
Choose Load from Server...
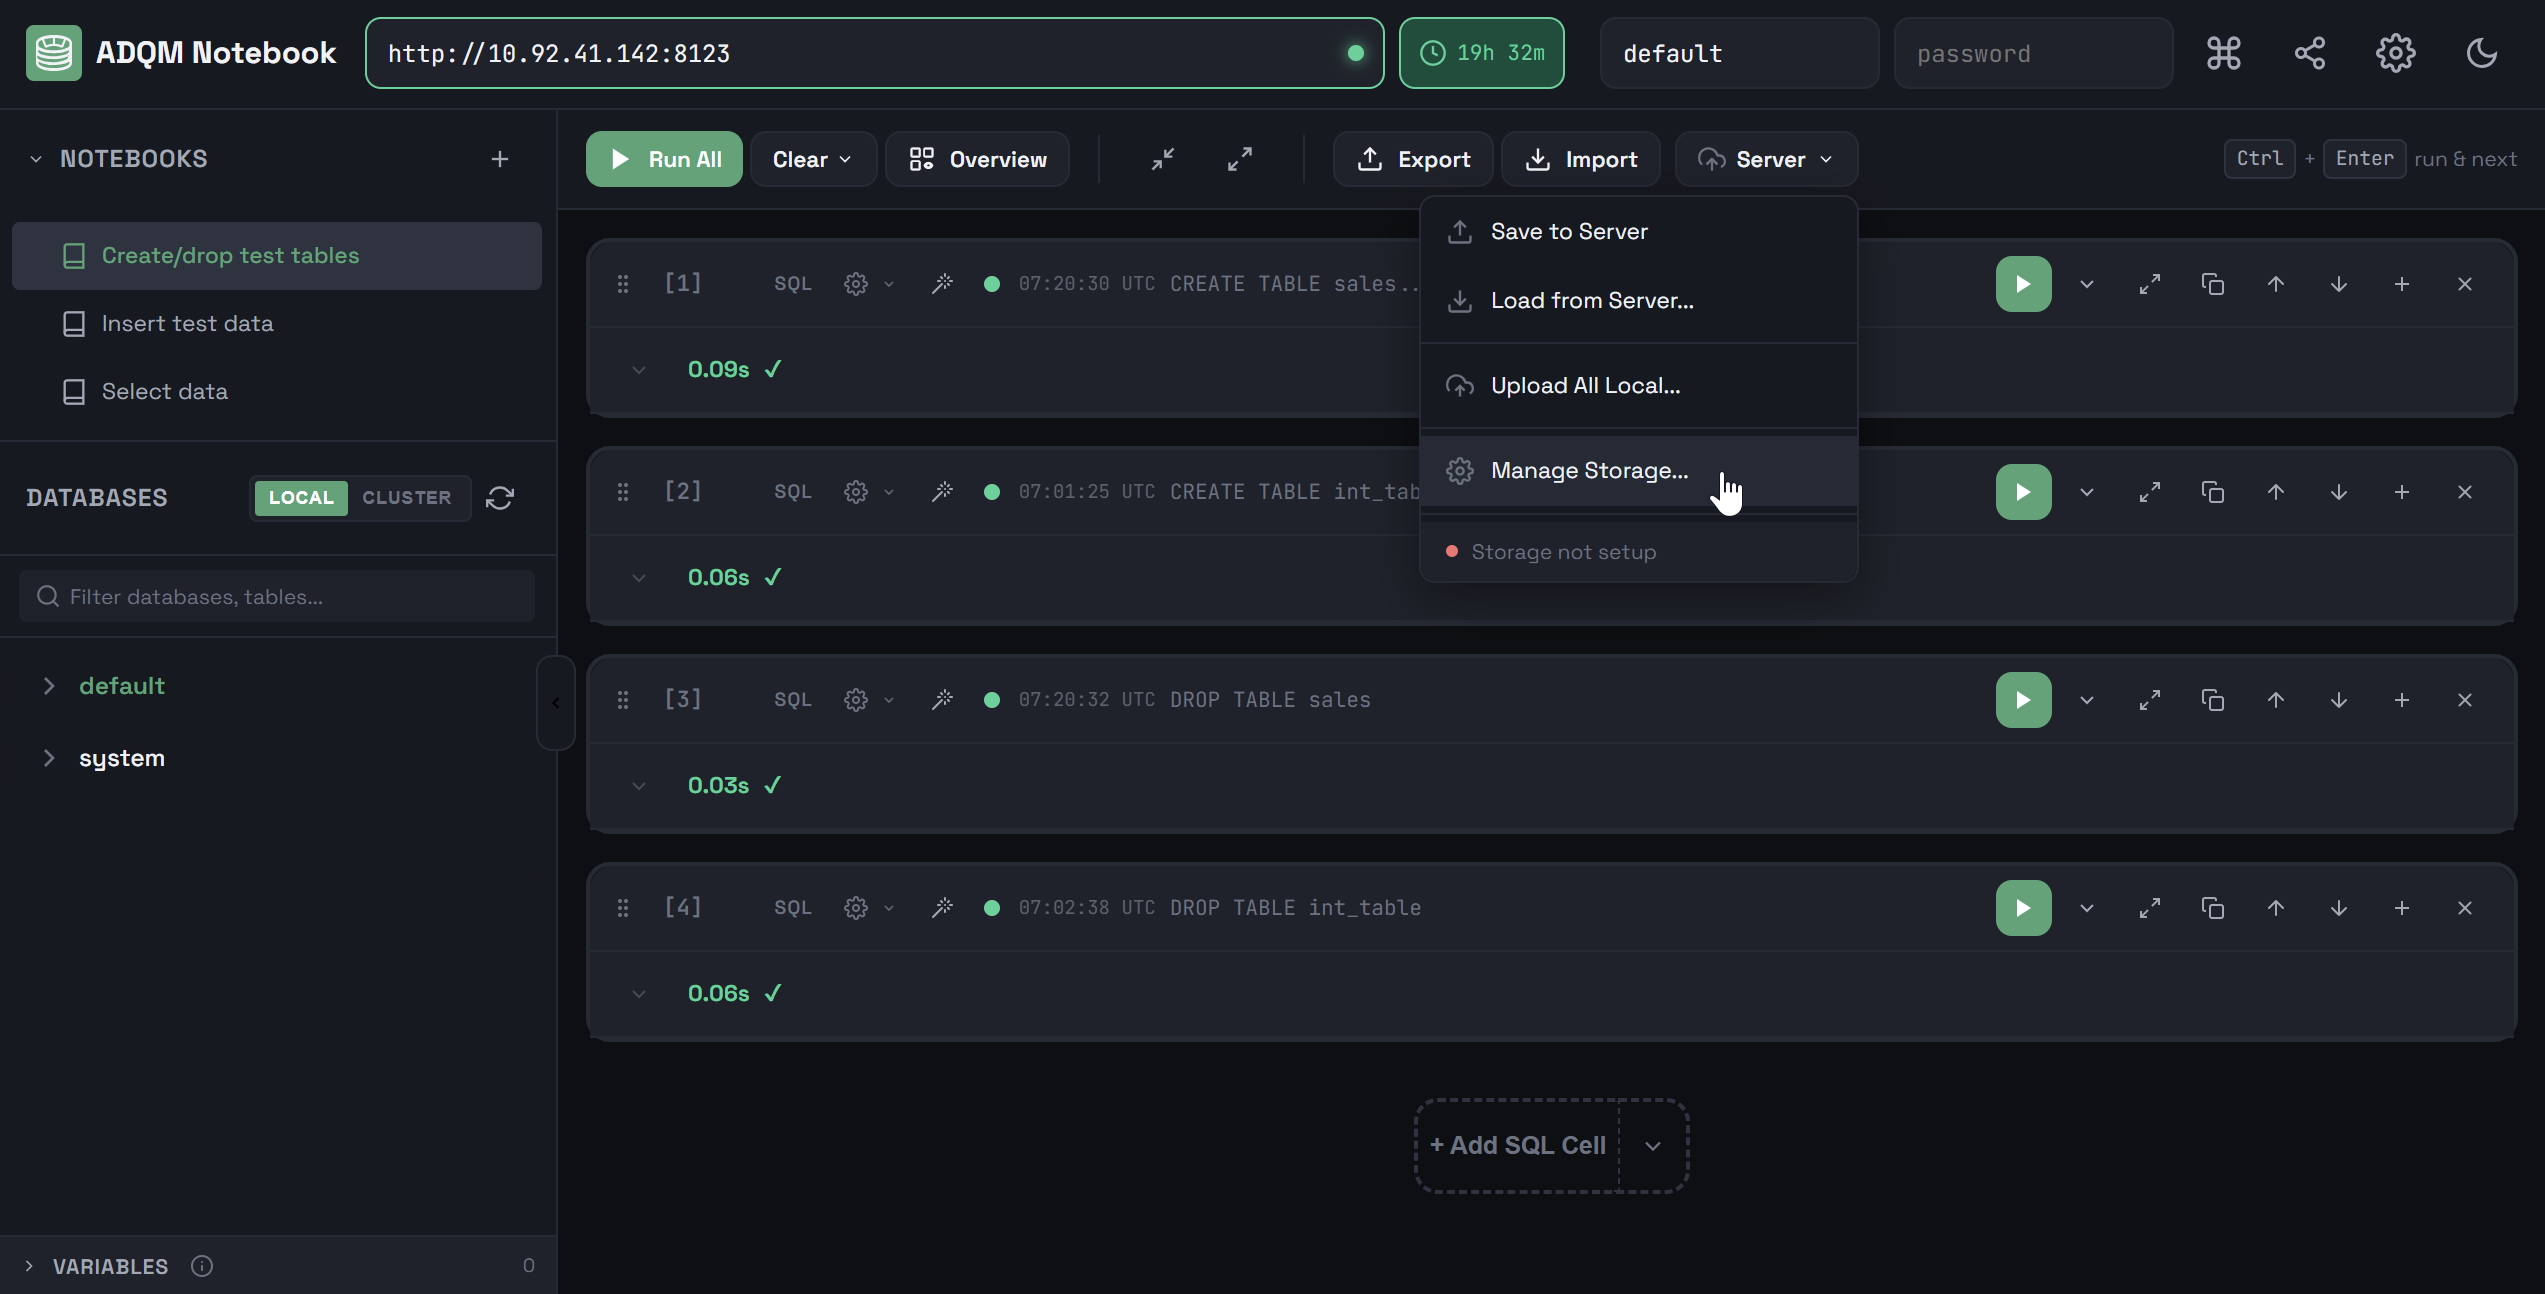coord(1638,301)
